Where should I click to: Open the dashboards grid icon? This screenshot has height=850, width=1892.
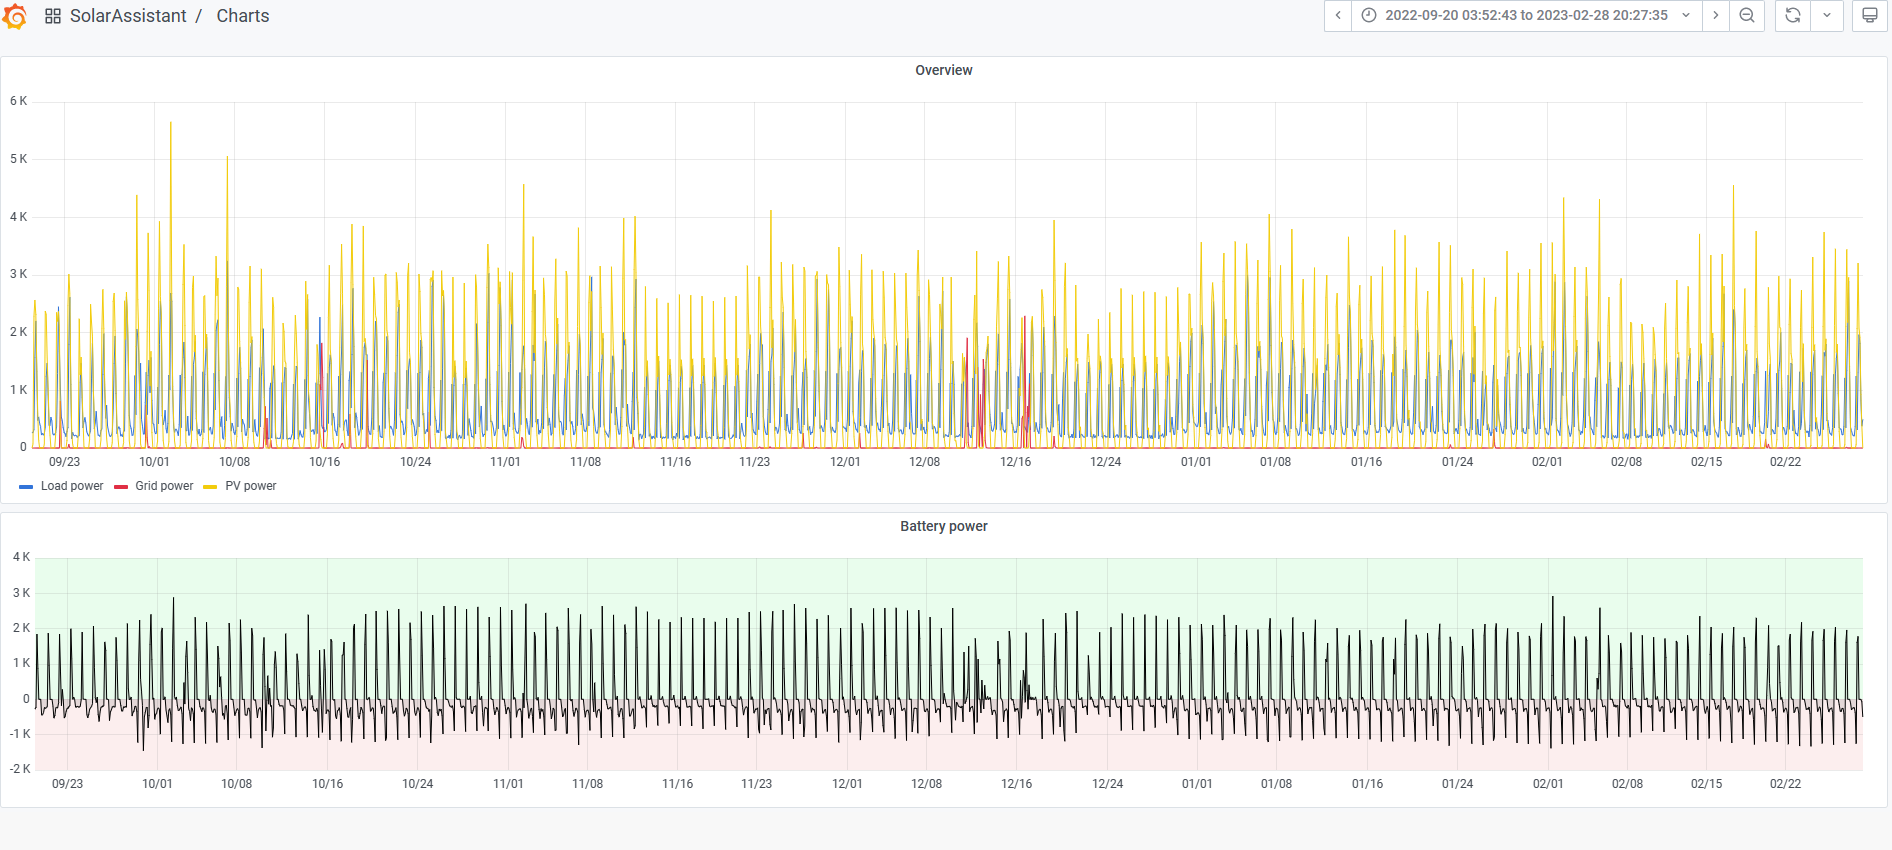pos(53,16)
